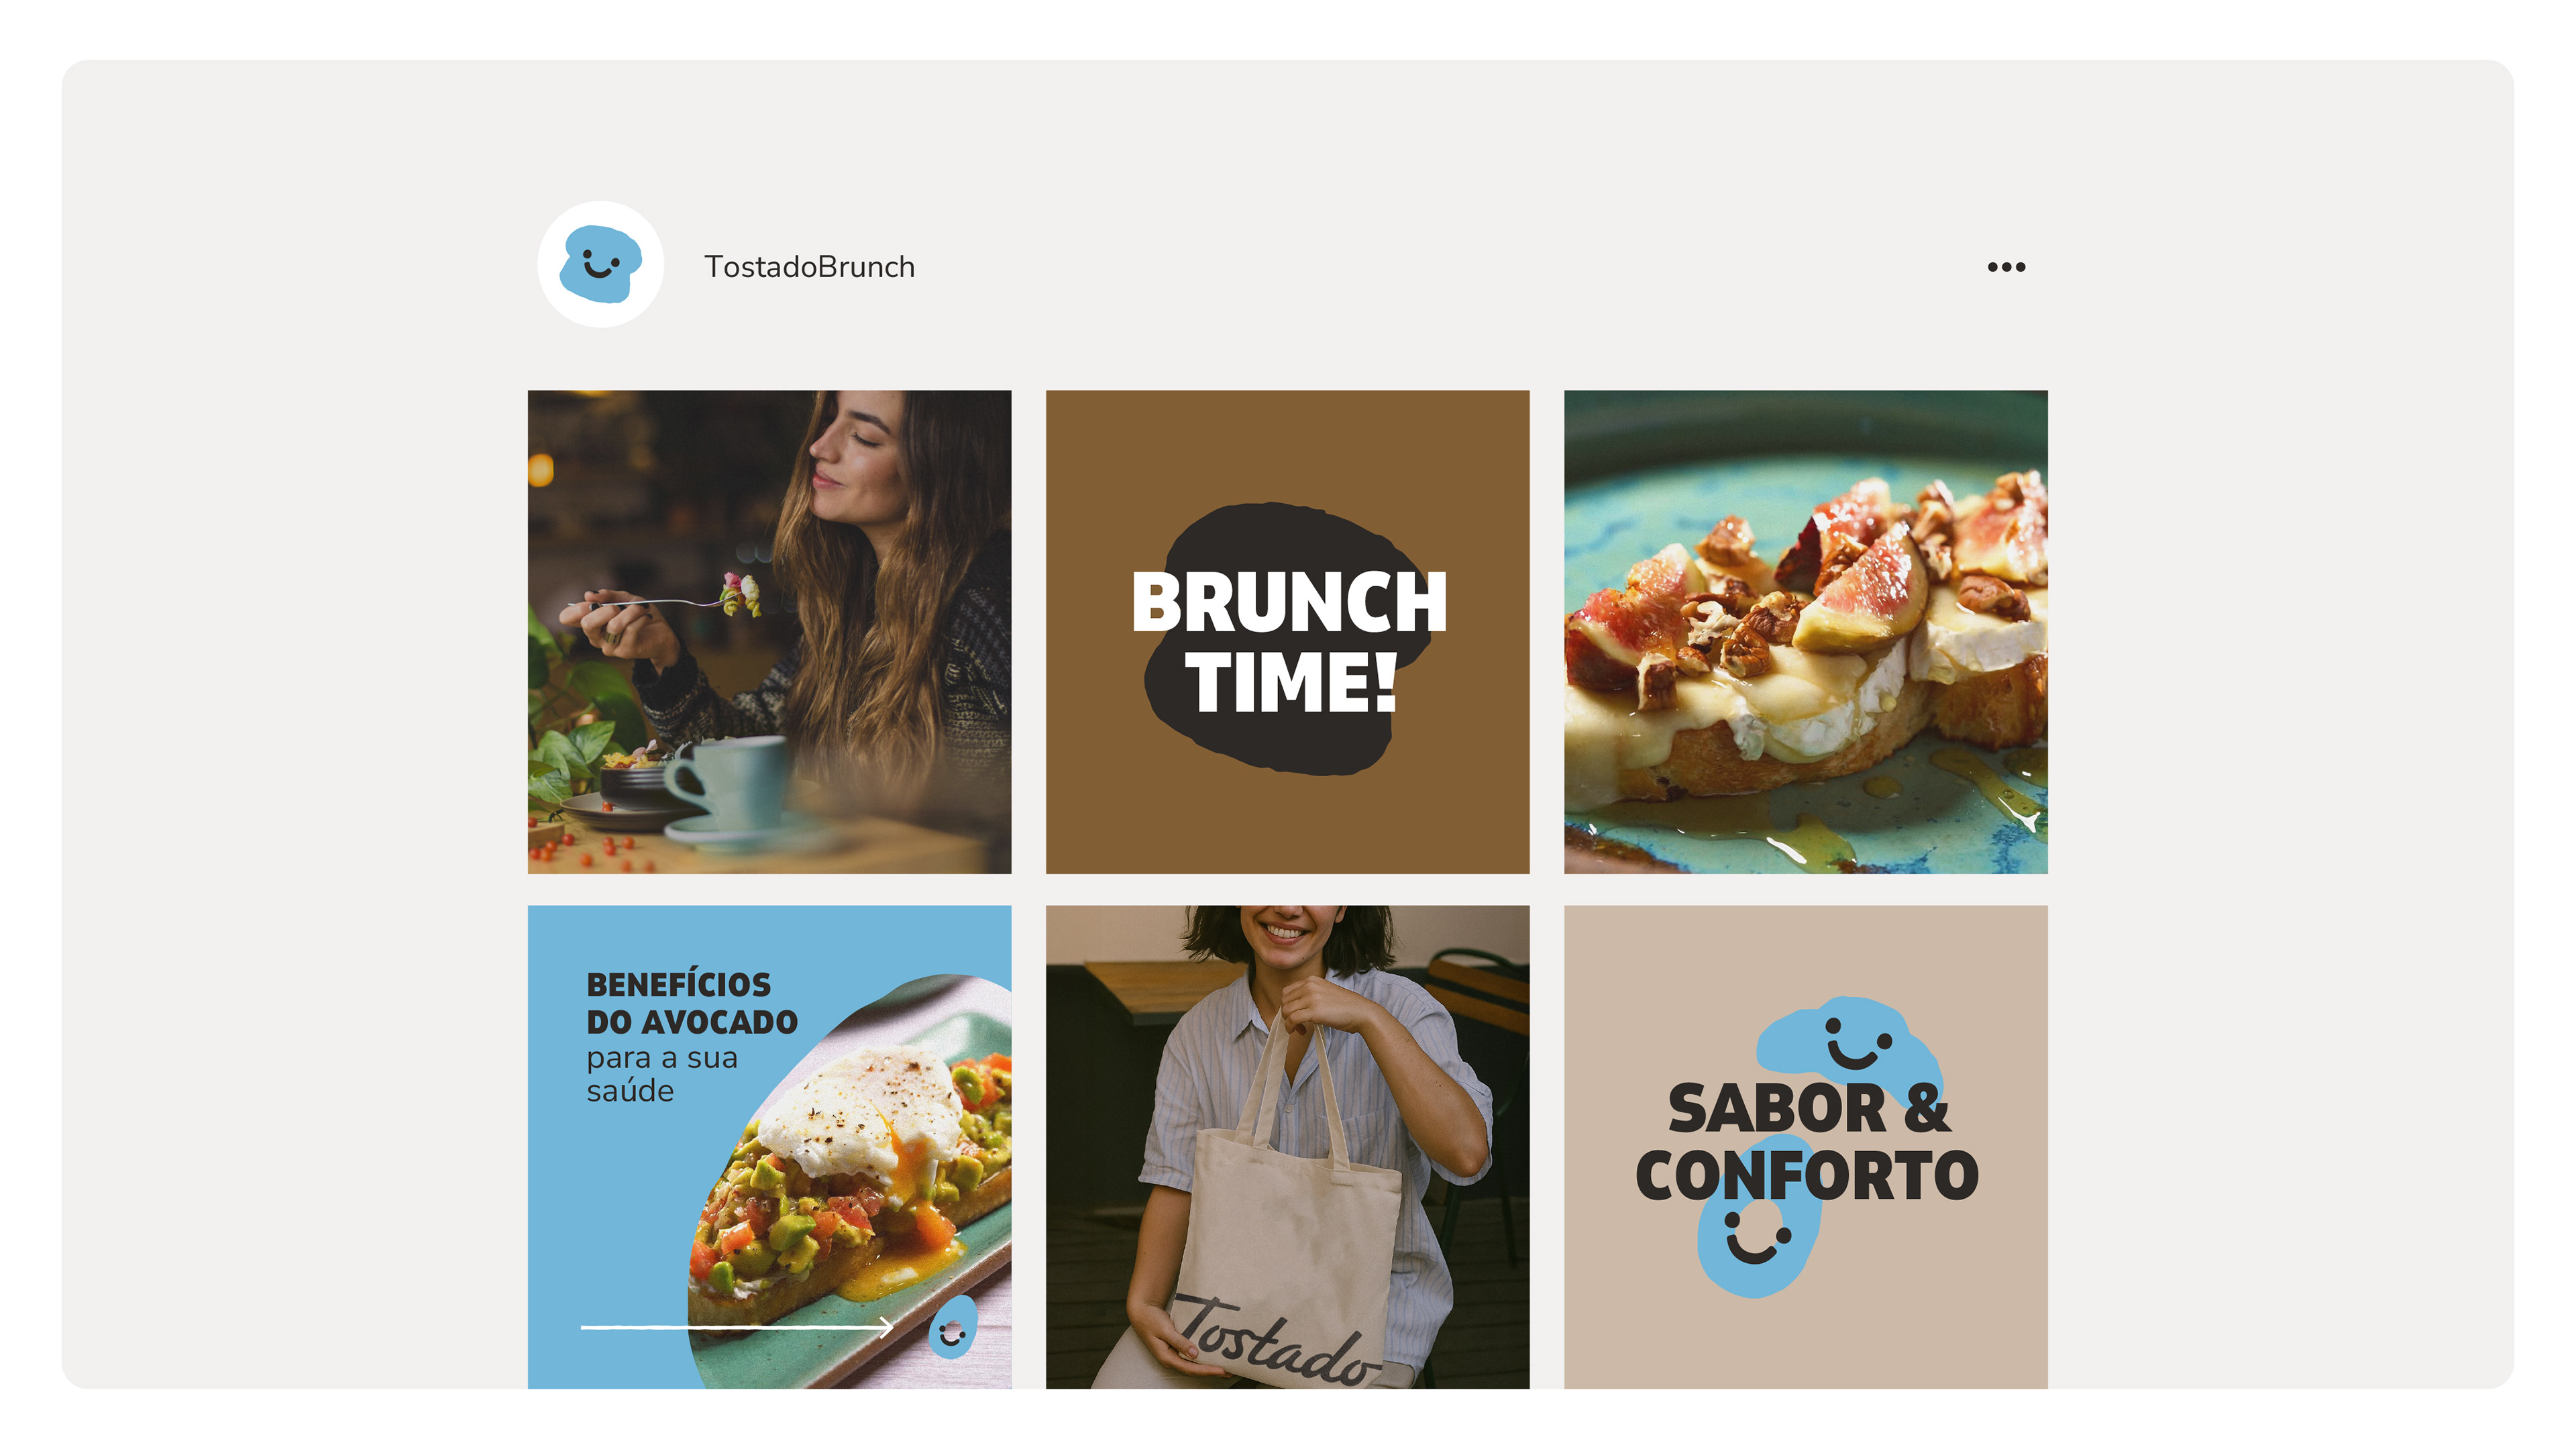2576x1449 pixels.
Task: Click the white arrow on avocado post
Action: [737, 1327]
